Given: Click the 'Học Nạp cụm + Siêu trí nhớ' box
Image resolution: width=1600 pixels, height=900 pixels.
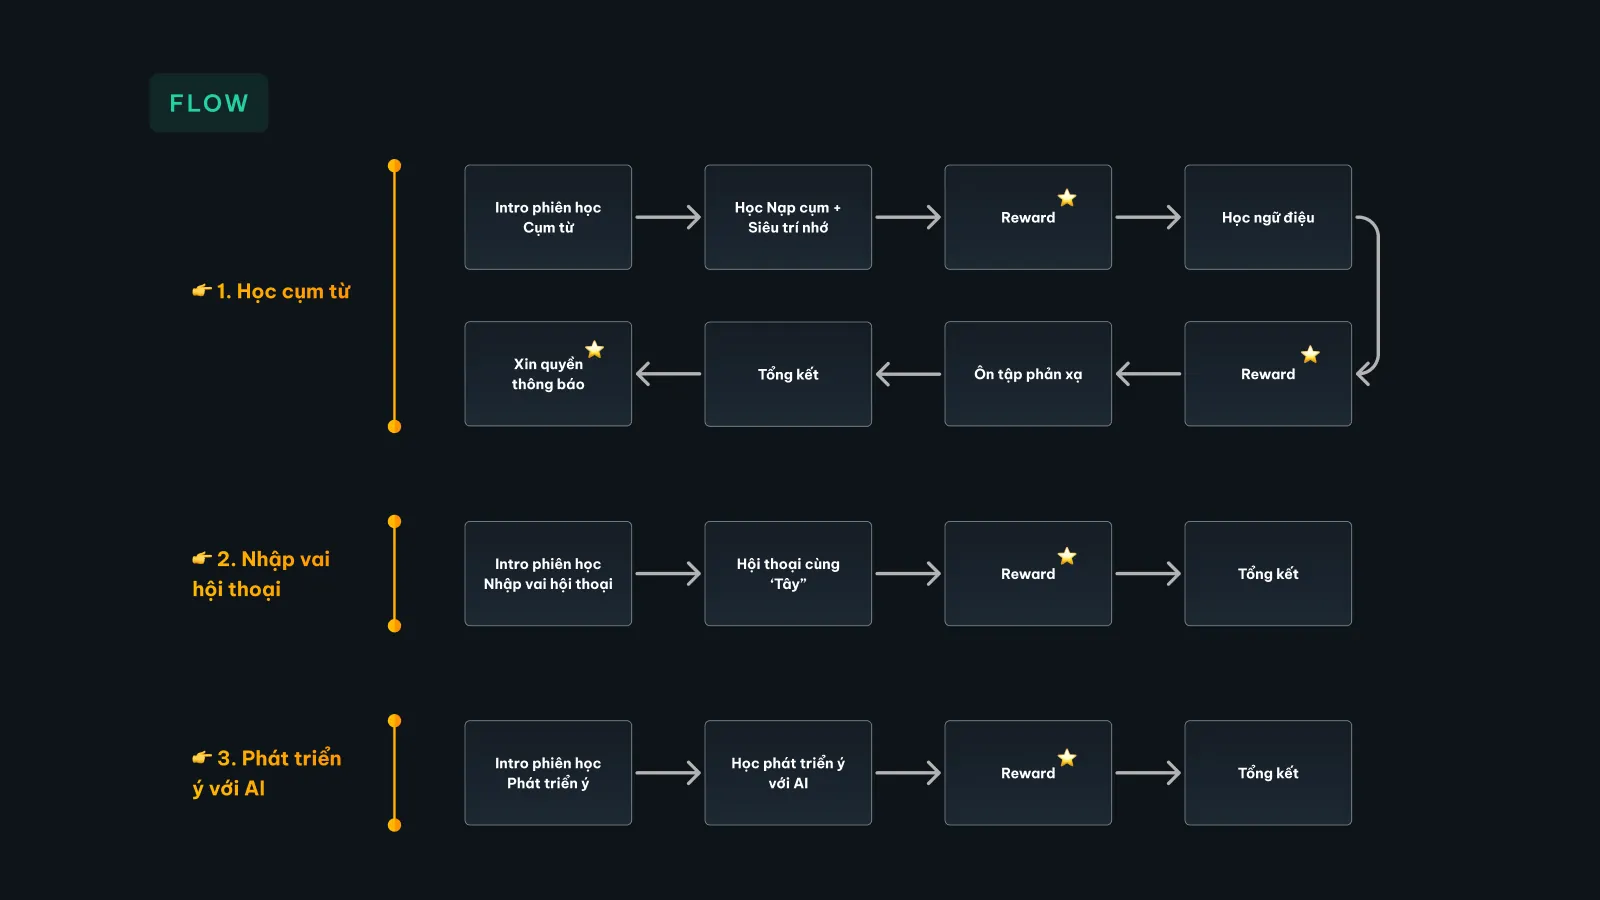Looking at the screenshot, I should [788, 217].
